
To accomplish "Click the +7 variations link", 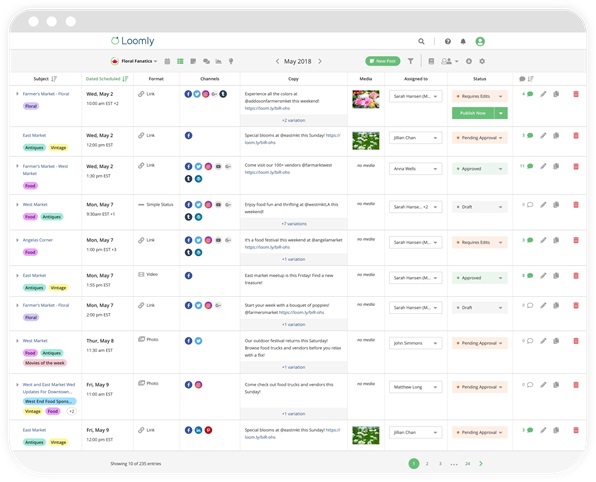I will (294, 224).
